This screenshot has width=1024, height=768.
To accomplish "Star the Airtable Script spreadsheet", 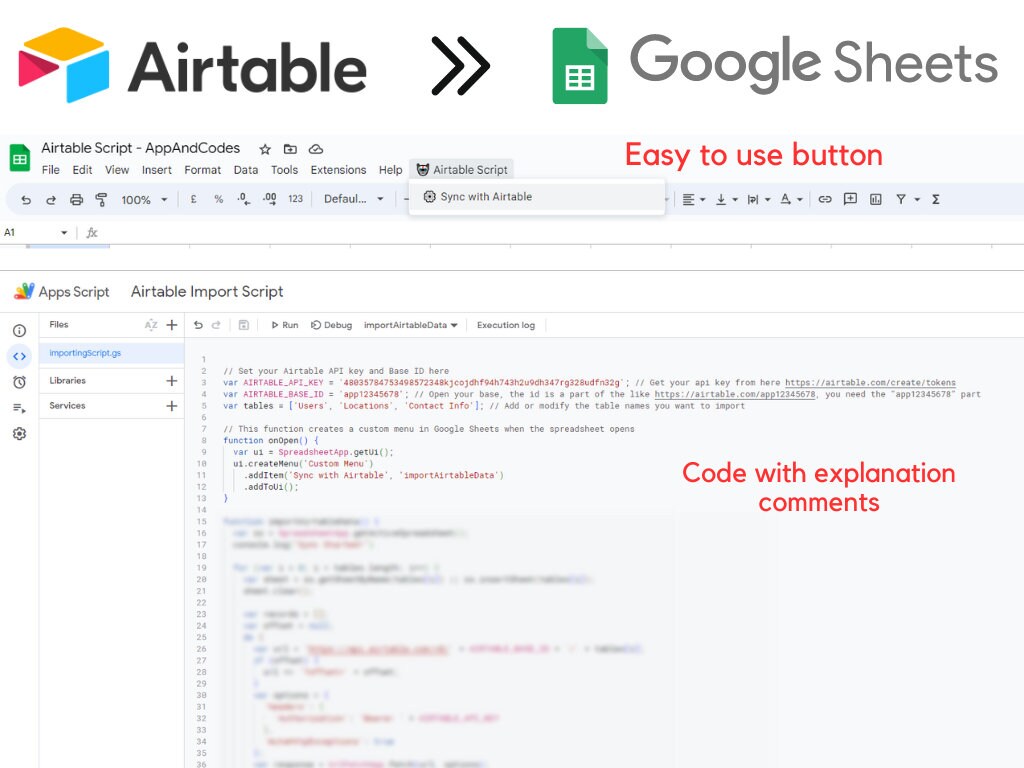I will point(265,148).
